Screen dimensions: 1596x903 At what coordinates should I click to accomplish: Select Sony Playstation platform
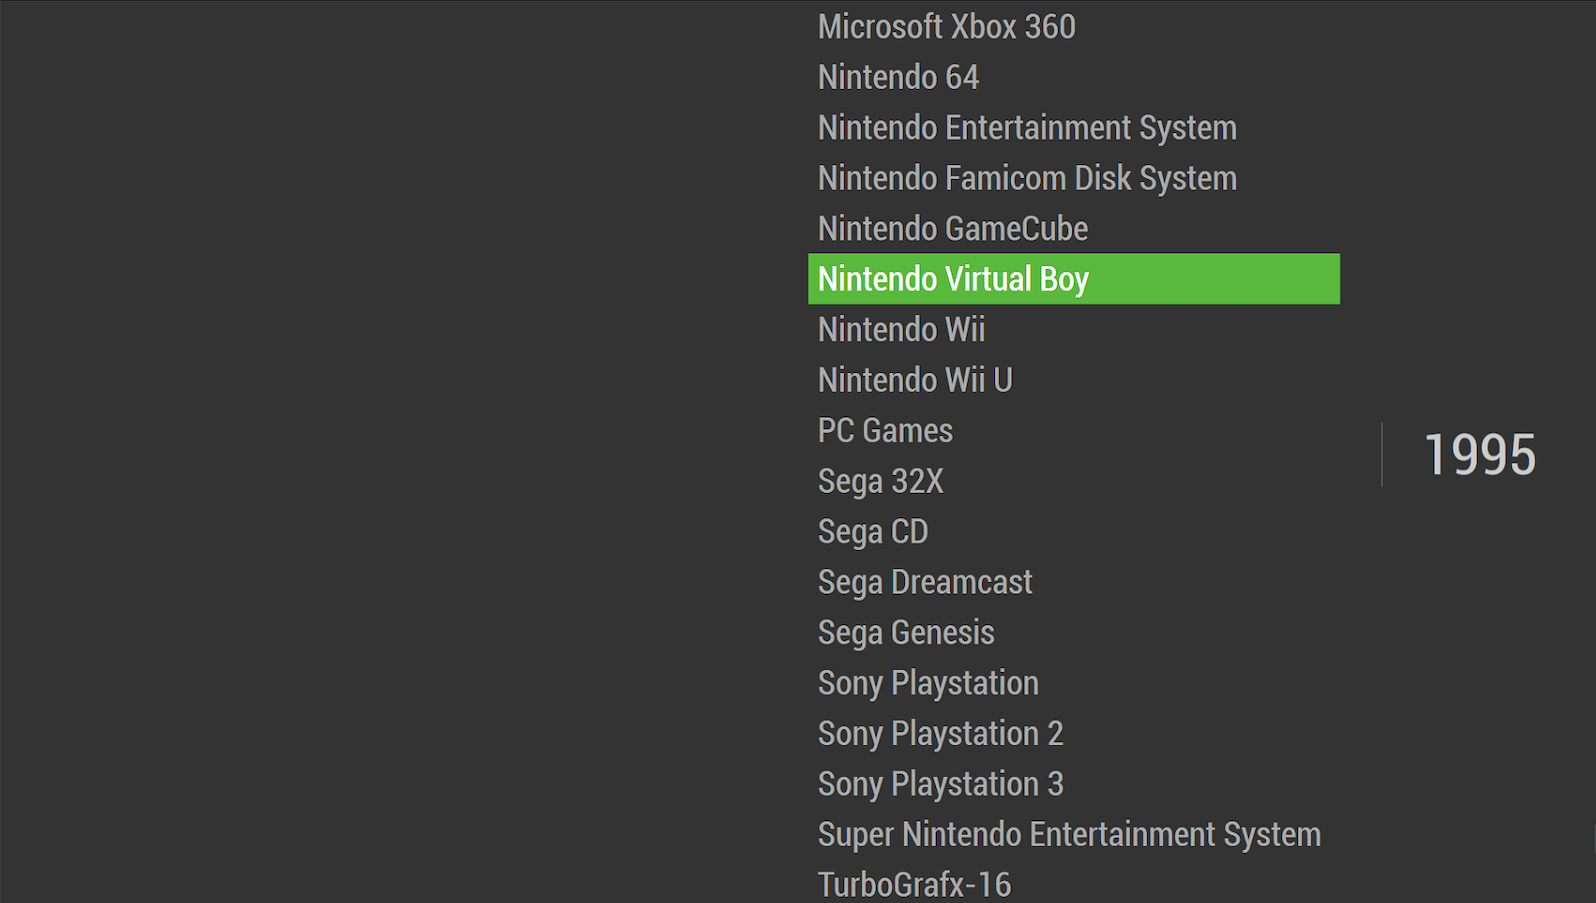coord(928,683)
